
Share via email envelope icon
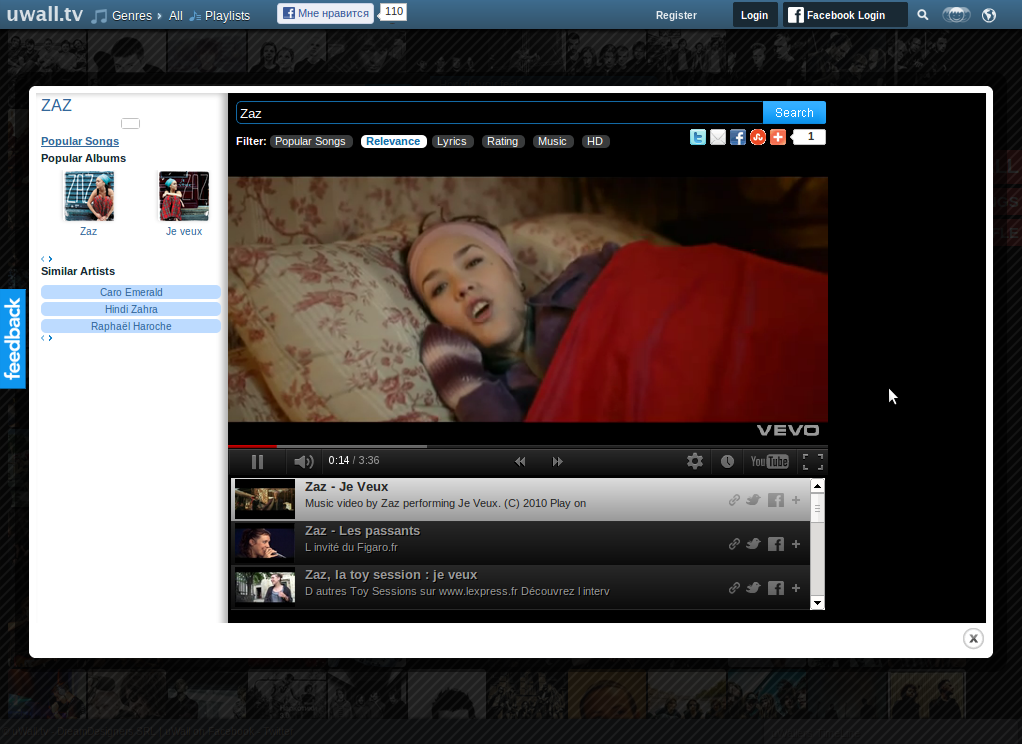(x=718, y=137)
